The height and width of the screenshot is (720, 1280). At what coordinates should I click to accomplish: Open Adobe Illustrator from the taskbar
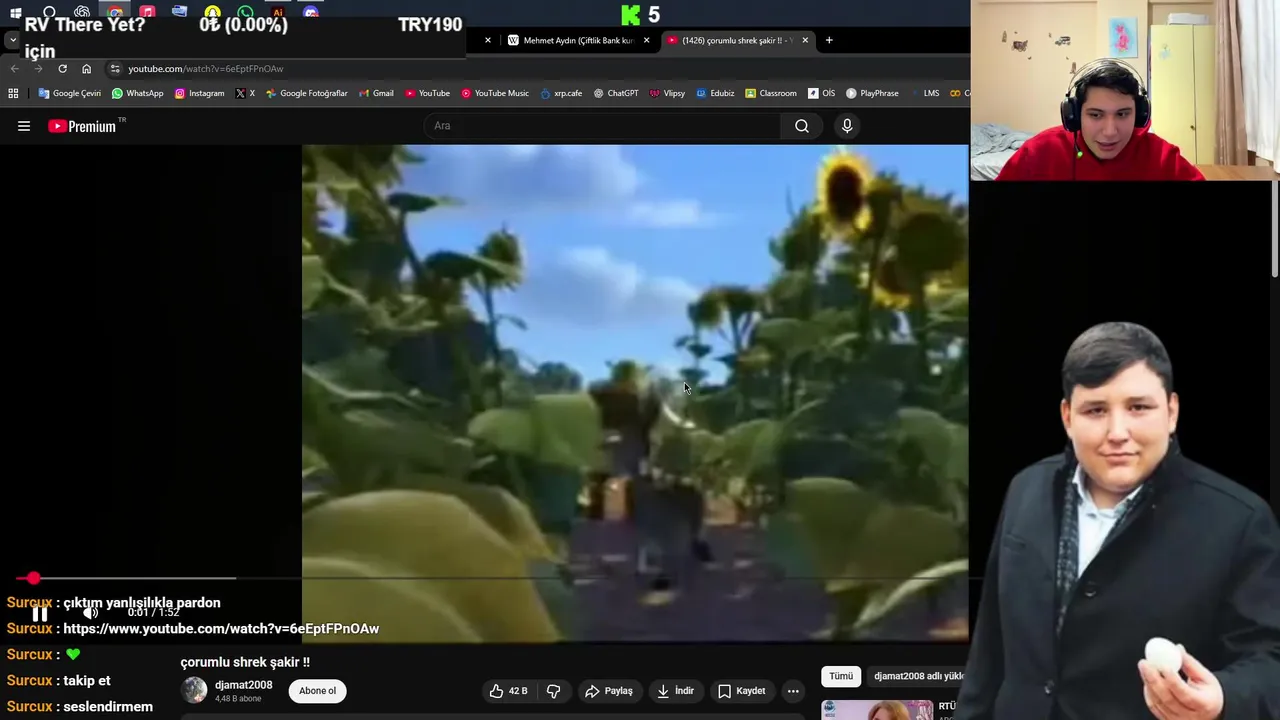[278, 13]
